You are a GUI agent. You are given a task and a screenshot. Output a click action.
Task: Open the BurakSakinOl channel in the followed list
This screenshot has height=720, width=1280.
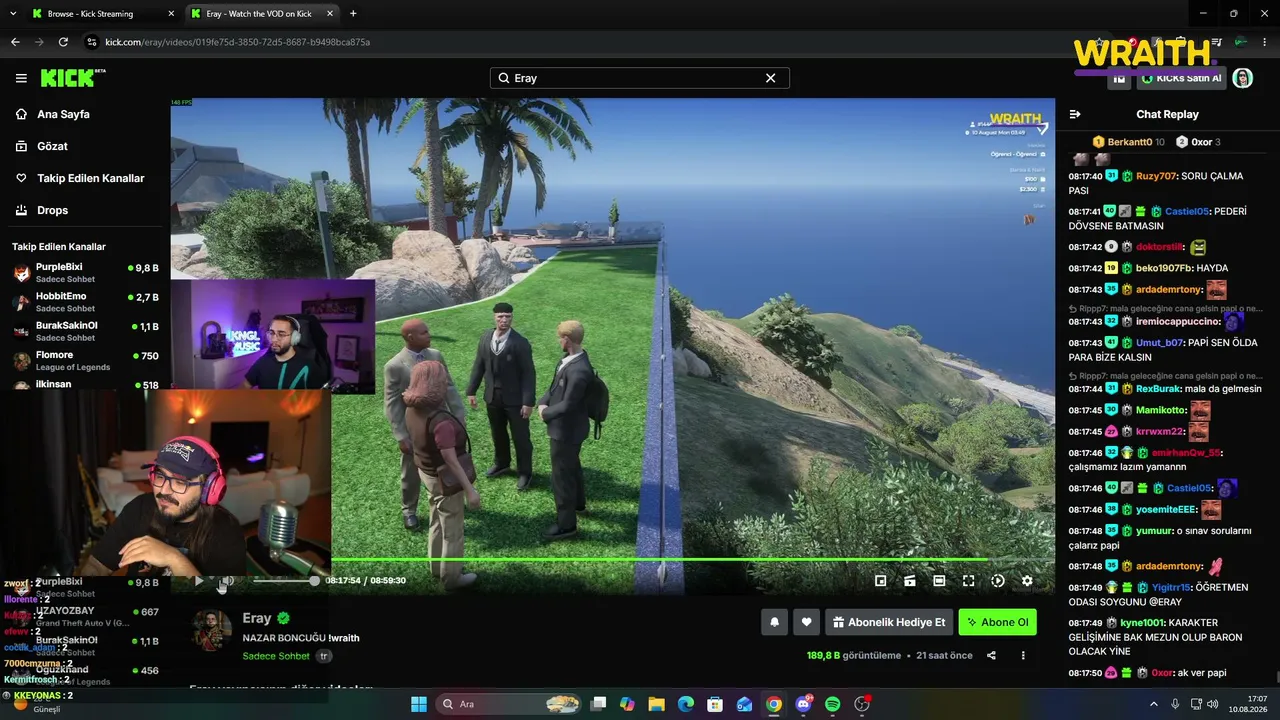pyautogui.click(x=85, y=331)
